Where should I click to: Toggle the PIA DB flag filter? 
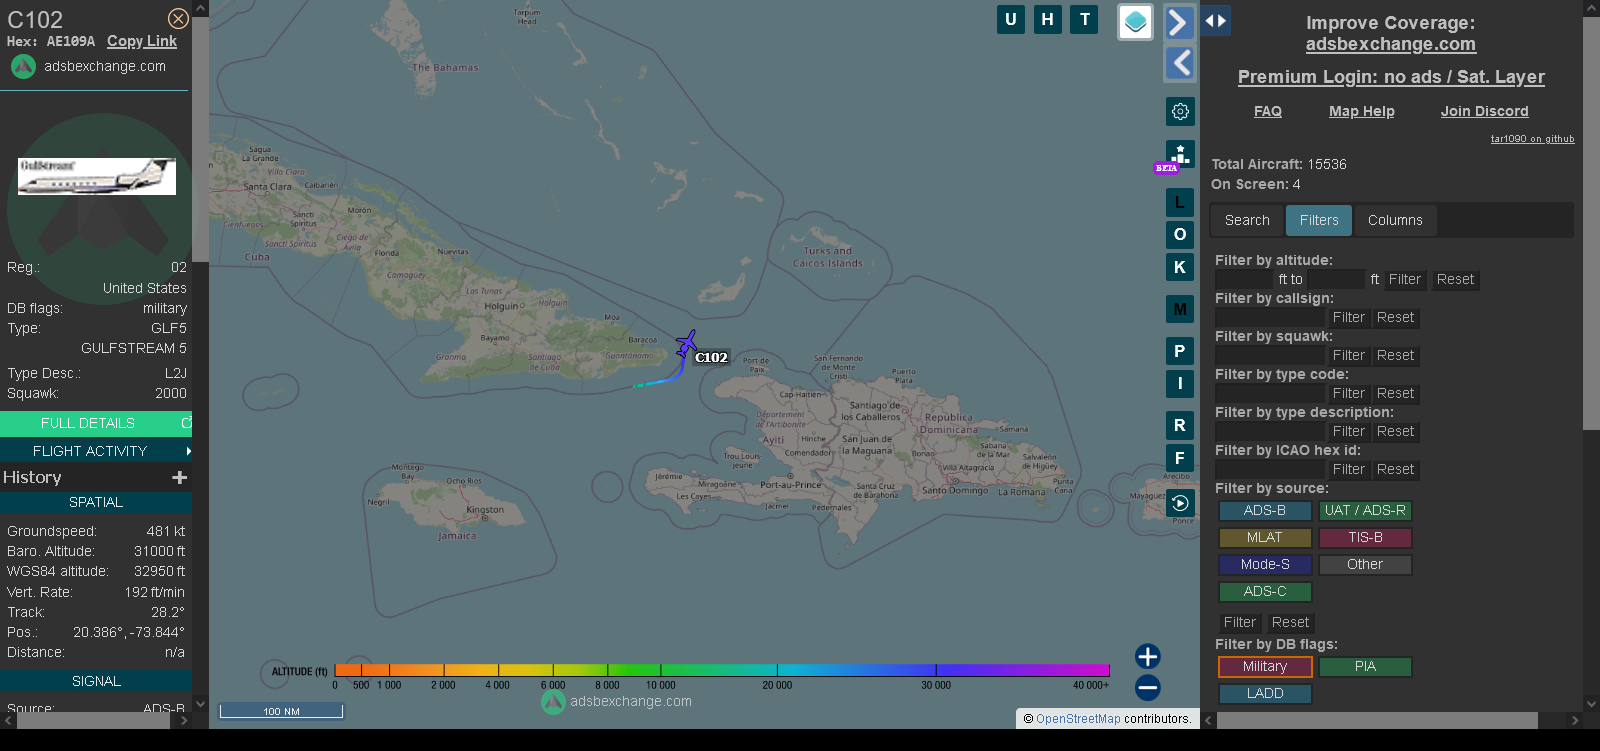pos(1365,666)
